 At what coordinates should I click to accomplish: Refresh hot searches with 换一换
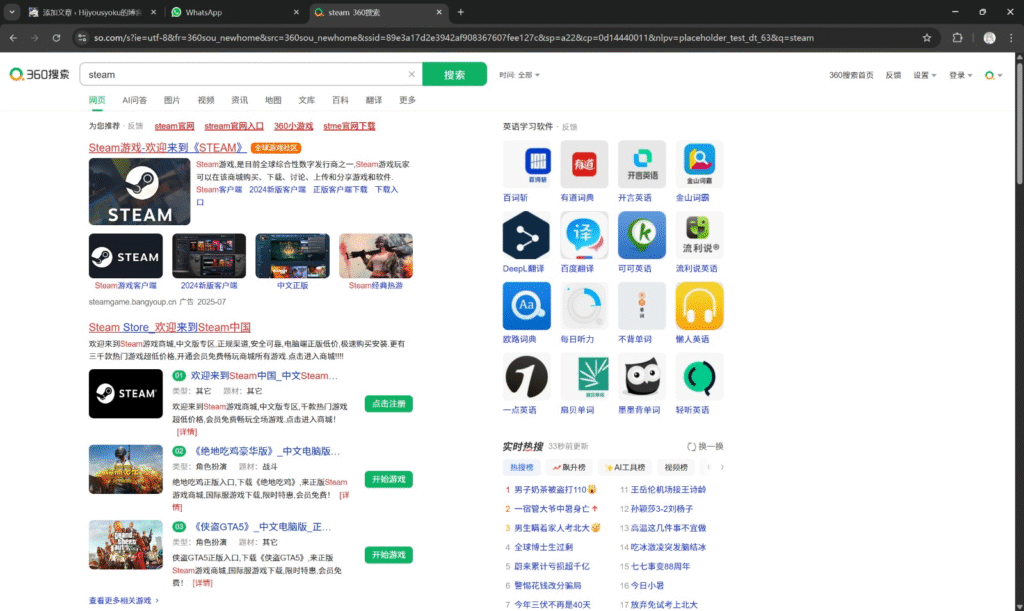click(x=705, y=446)
